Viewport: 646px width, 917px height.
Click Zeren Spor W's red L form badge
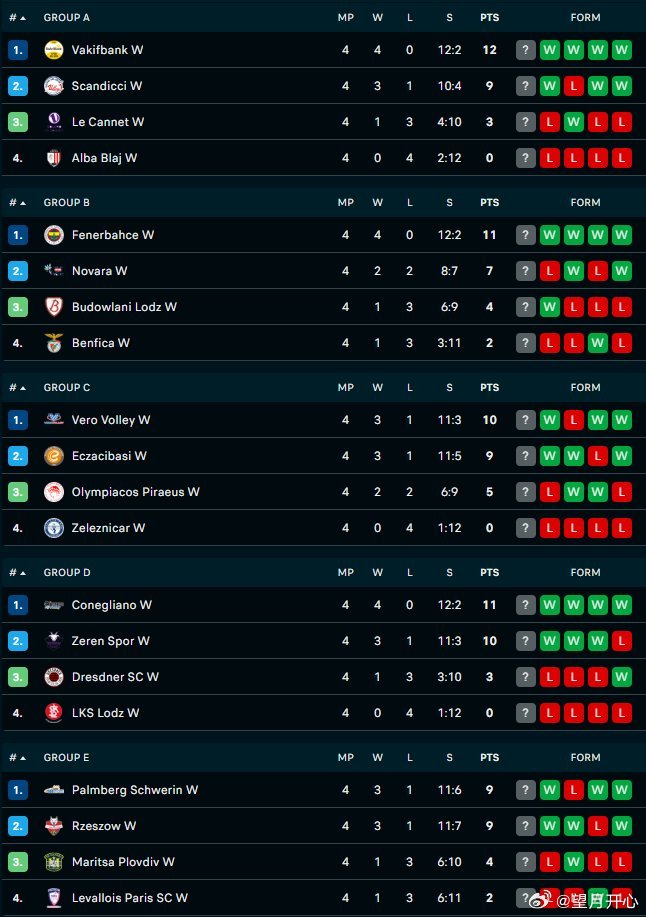pos(622,641)
